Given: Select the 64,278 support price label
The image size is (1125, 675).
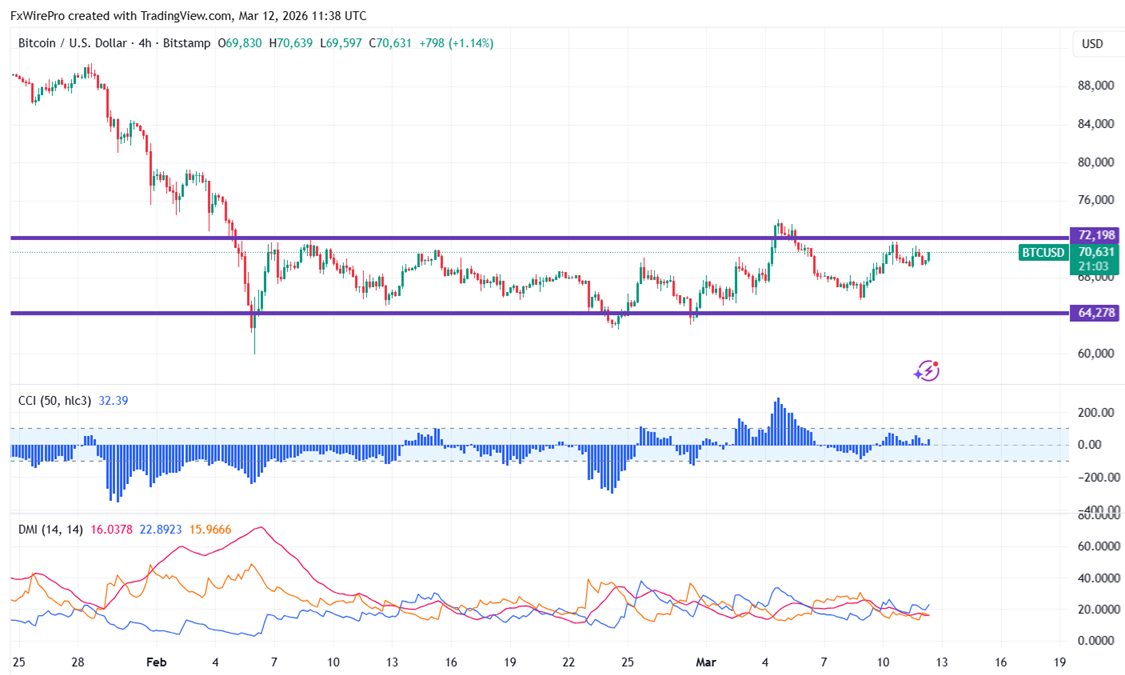Looking at the screenshot, I should coord(1096,313).
